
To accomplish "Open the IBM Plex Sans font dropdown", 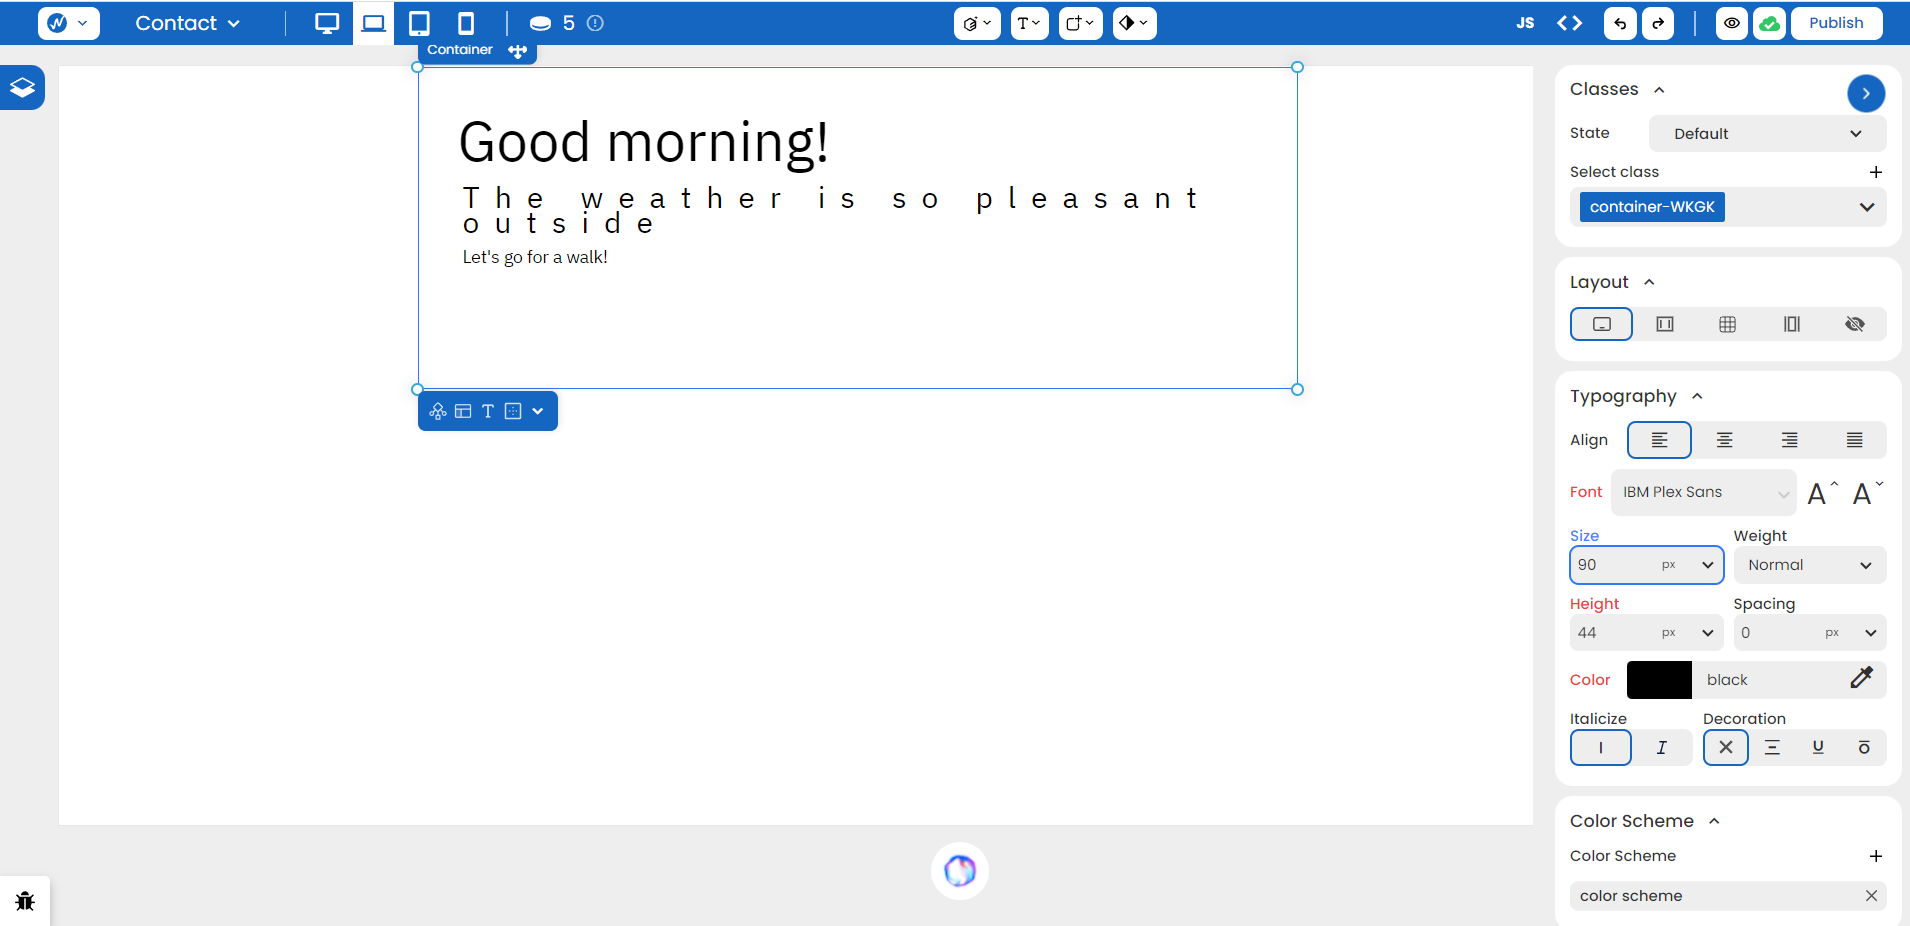I will (1704, 492).
